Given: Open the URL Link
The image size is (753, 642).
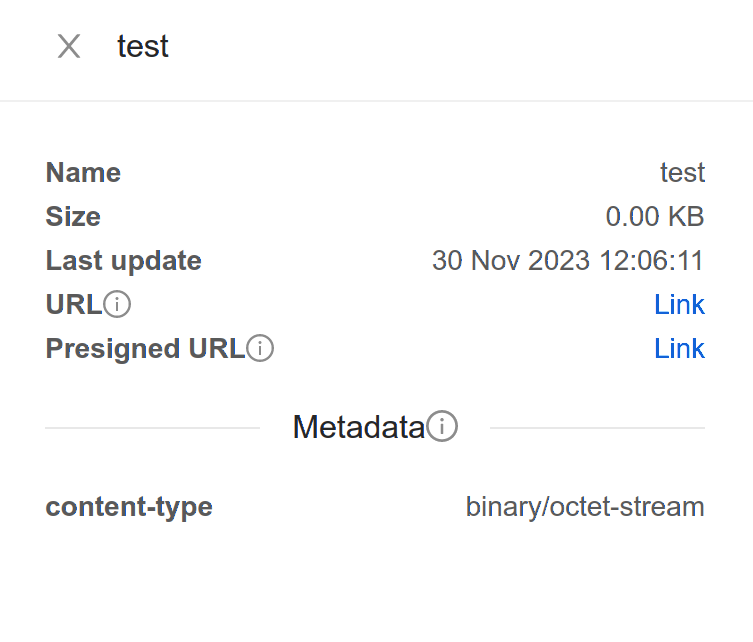Looking at the screenshot, I should pyautogui.click(x=679, y=304).
